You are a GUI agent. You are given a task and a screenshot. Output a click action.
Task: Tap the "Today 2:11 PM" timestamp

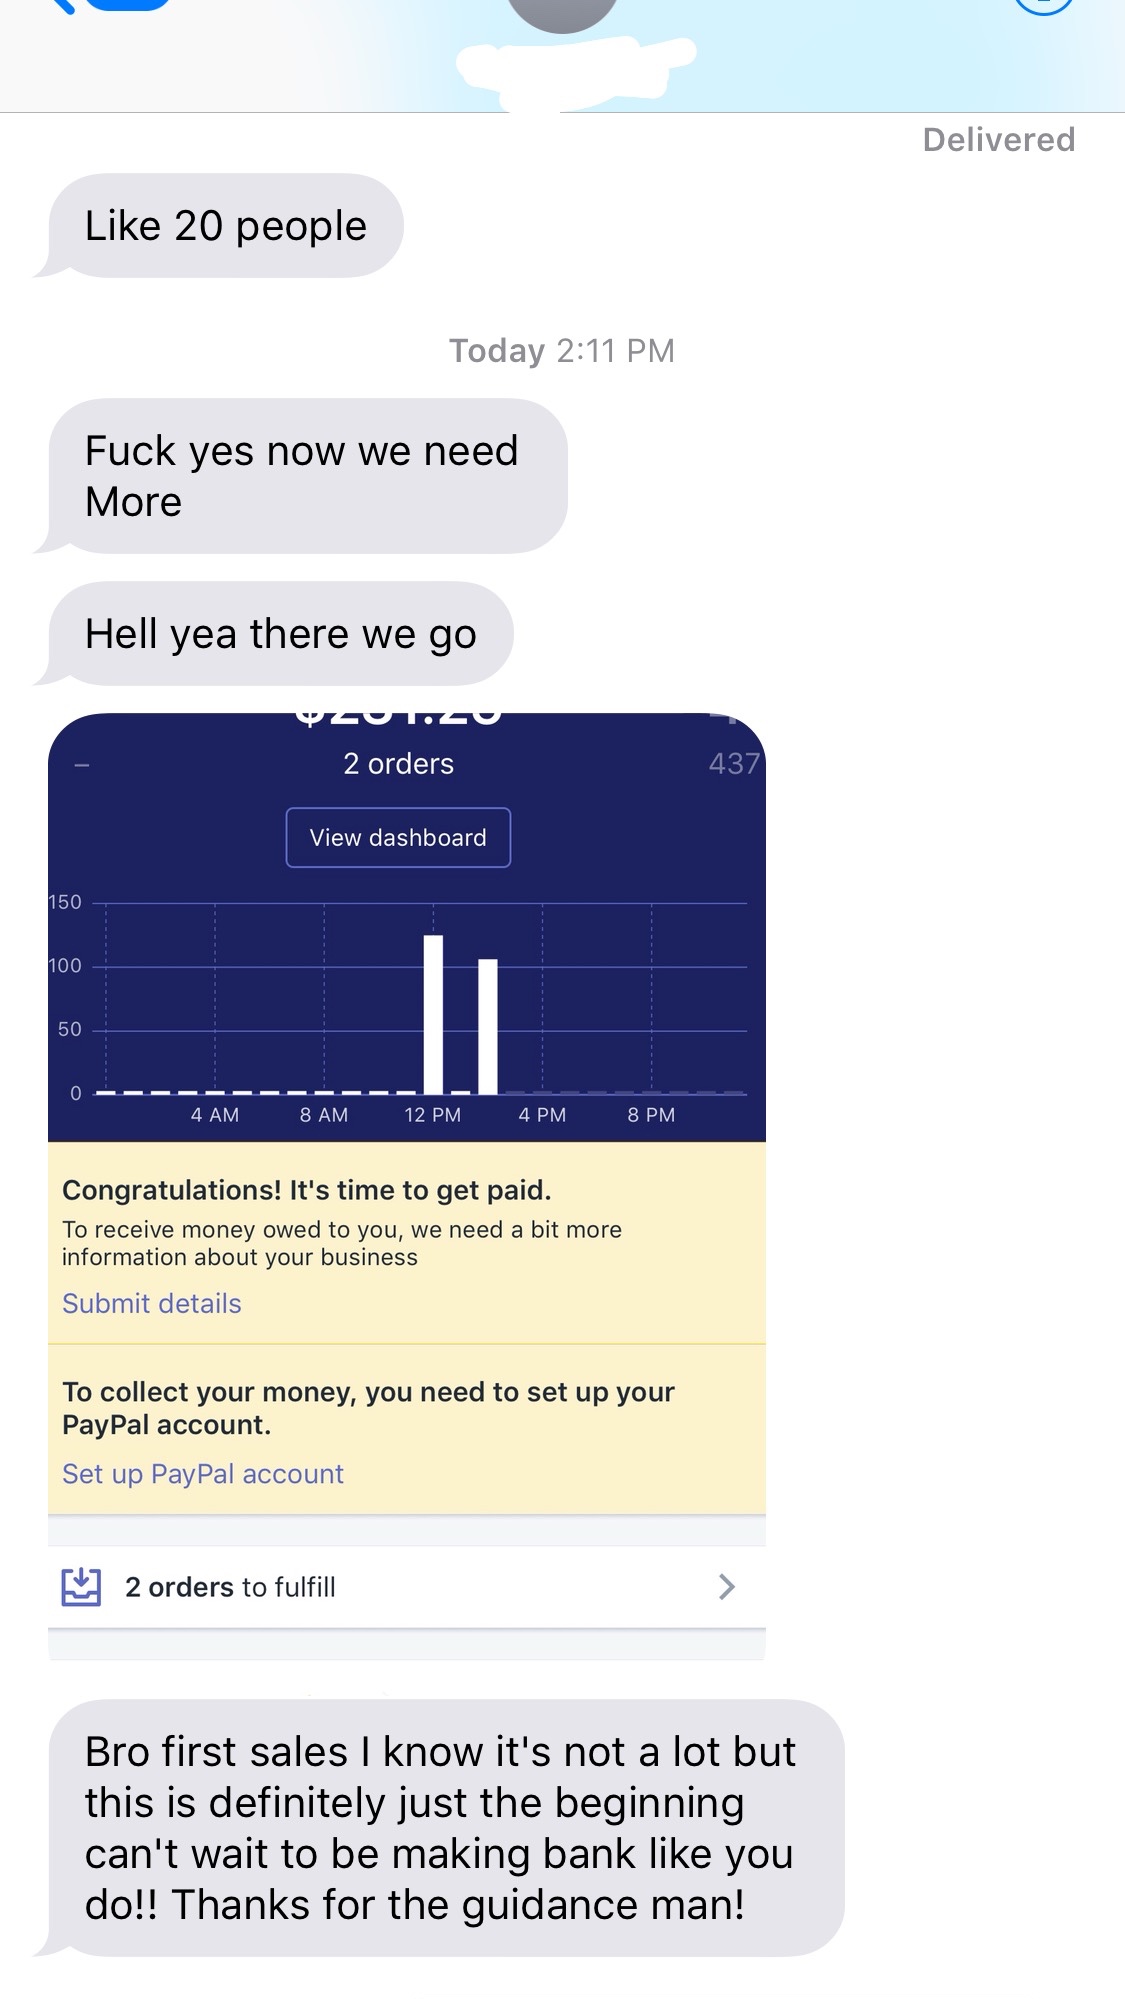[562, 351]
